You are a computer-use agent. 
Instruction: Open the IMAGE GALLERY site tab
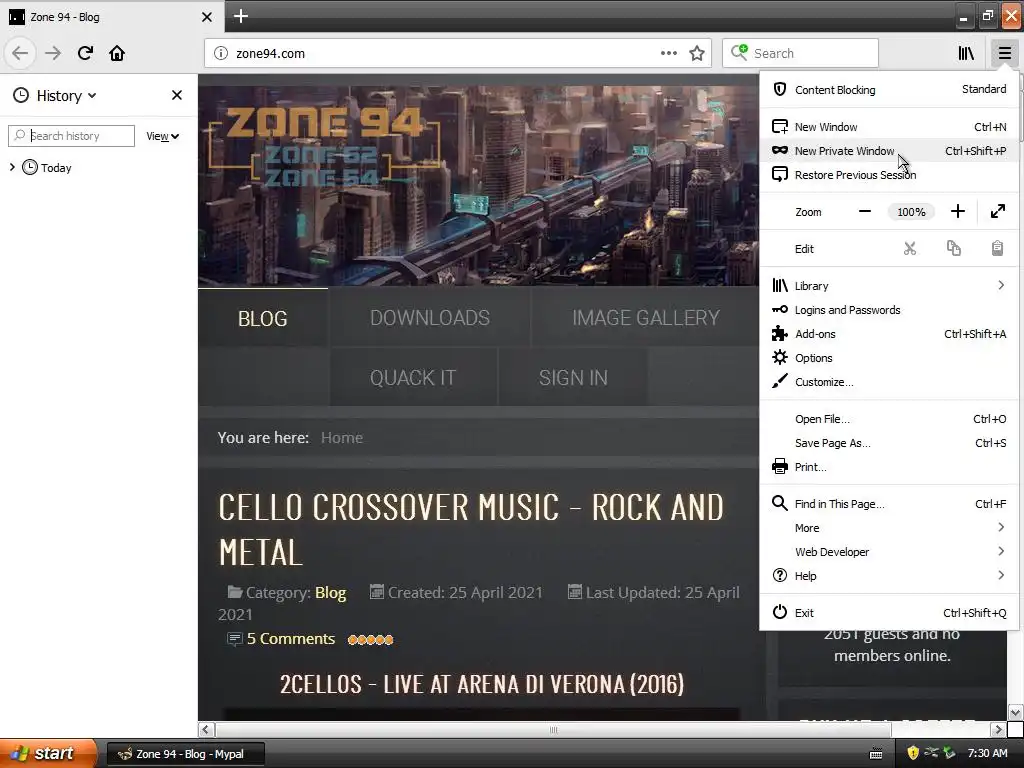pyautogui.click(x=645, y=318)
